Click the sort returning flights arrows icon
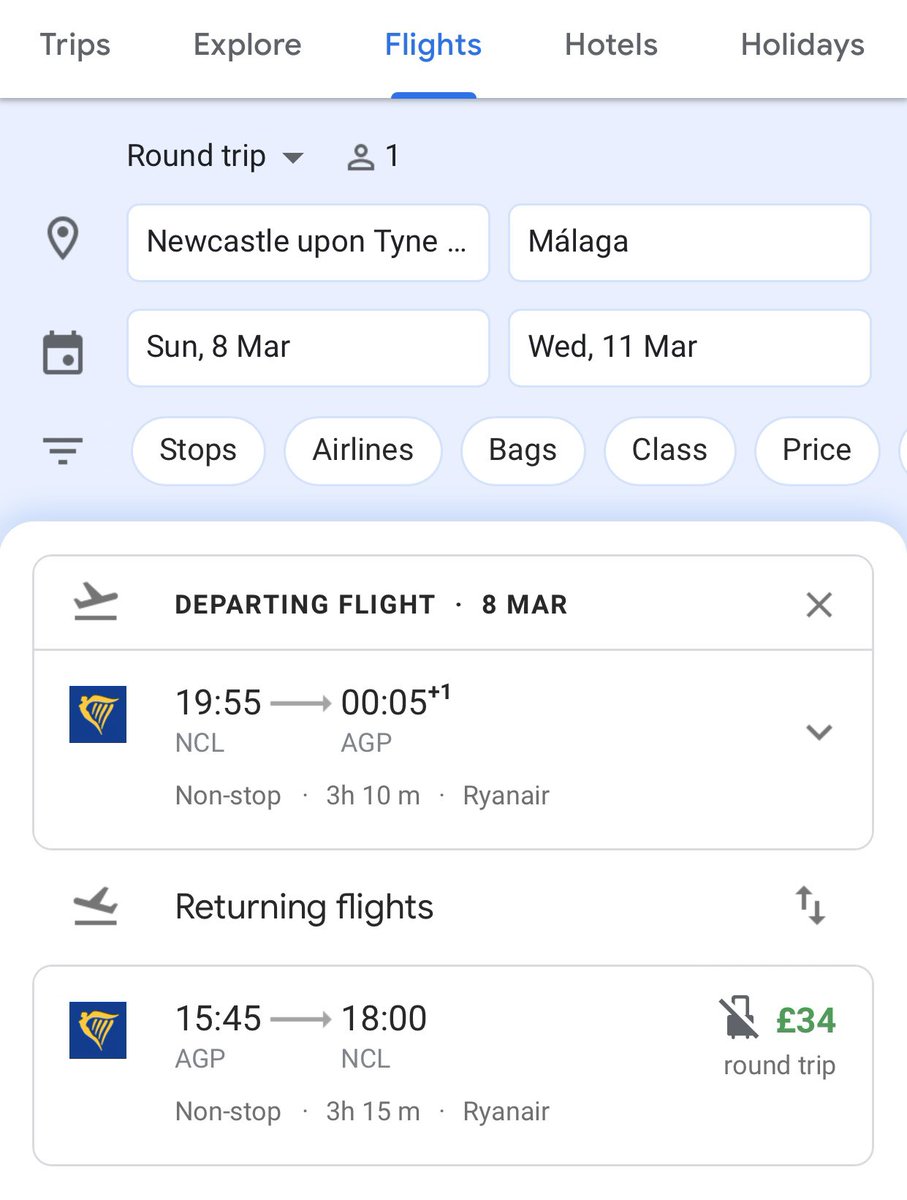This screenshot has width=907, height=1200. (810, 907)
